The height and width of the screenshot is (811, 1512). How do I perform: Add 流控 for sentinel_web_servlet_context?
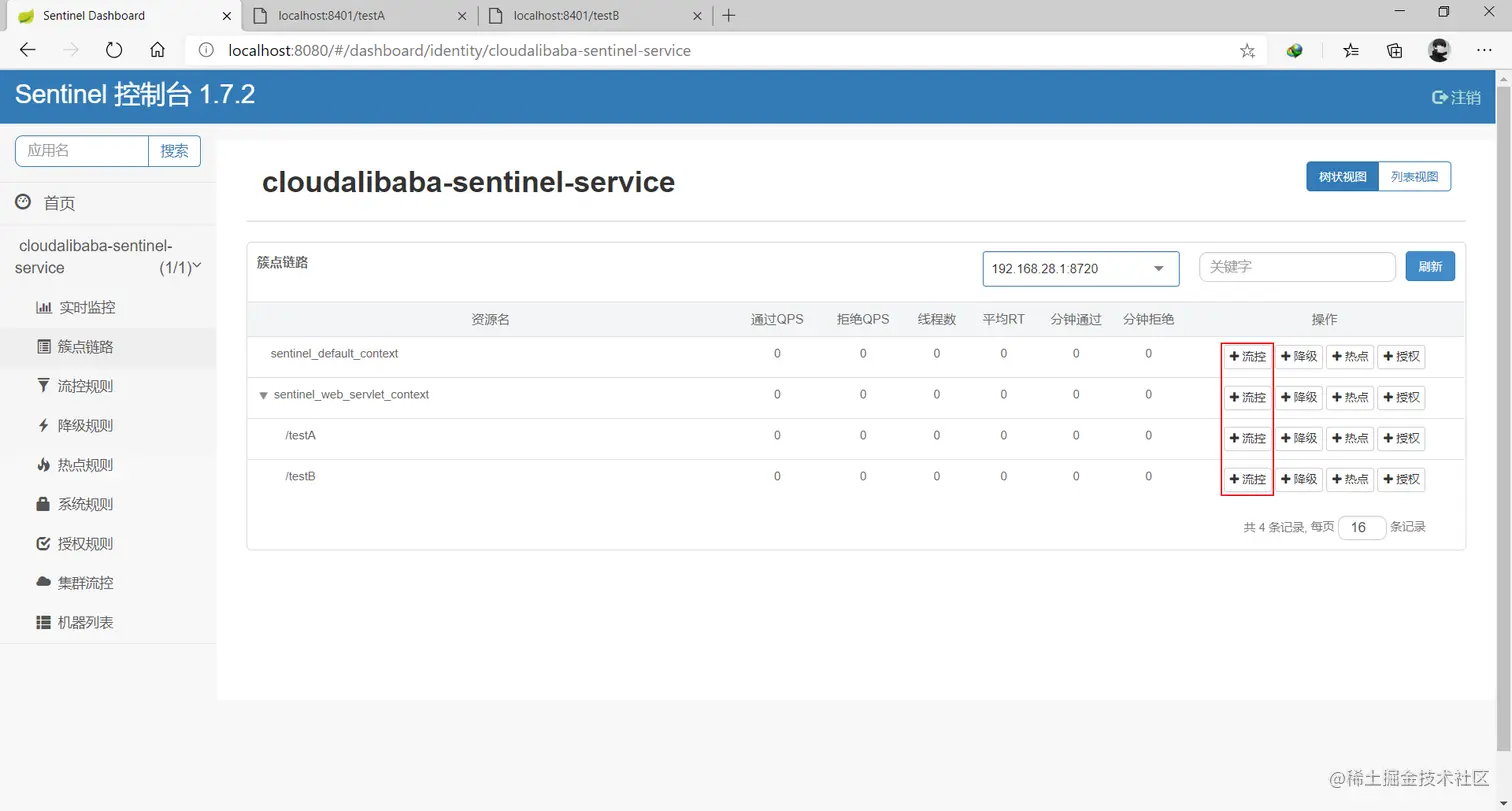tap(1247, 397)
